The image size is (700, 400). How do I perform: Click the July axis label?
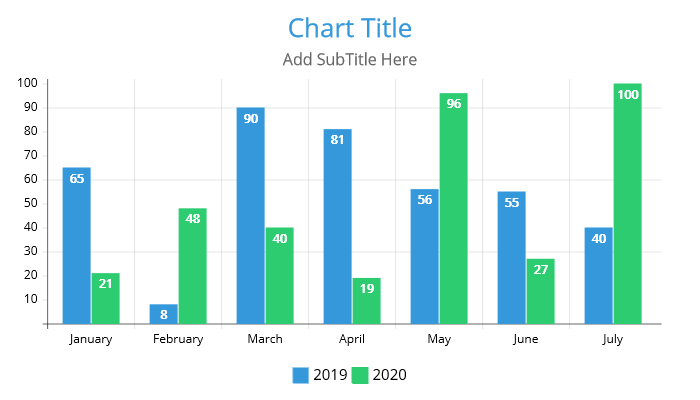coord(612,339)
